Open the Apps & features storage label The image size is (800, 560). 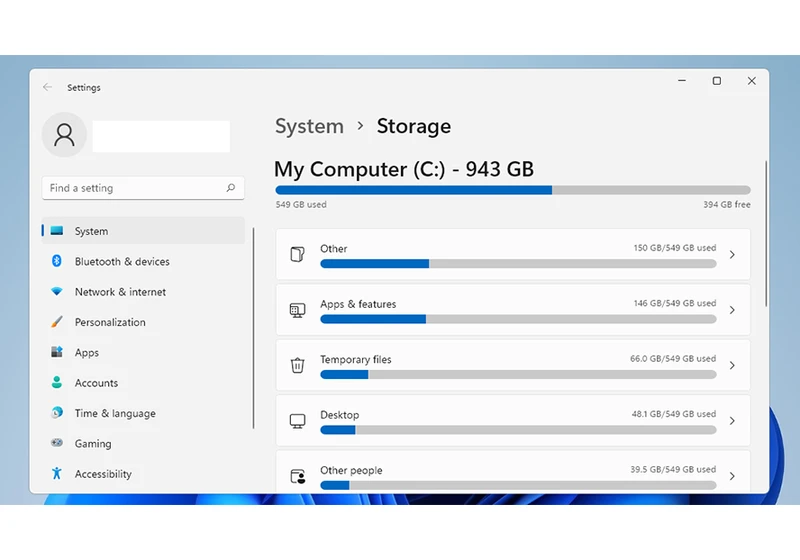(x=358, y=304)
